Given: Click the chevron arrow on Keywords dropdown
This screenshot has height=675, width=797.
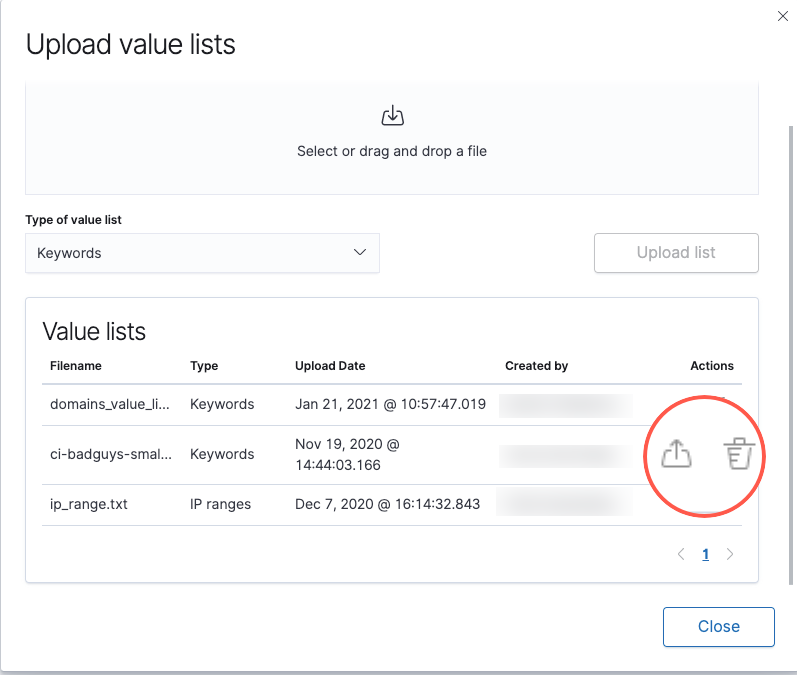Looking at the screenshot, I should pyautogui.click(x=360, y=253).
